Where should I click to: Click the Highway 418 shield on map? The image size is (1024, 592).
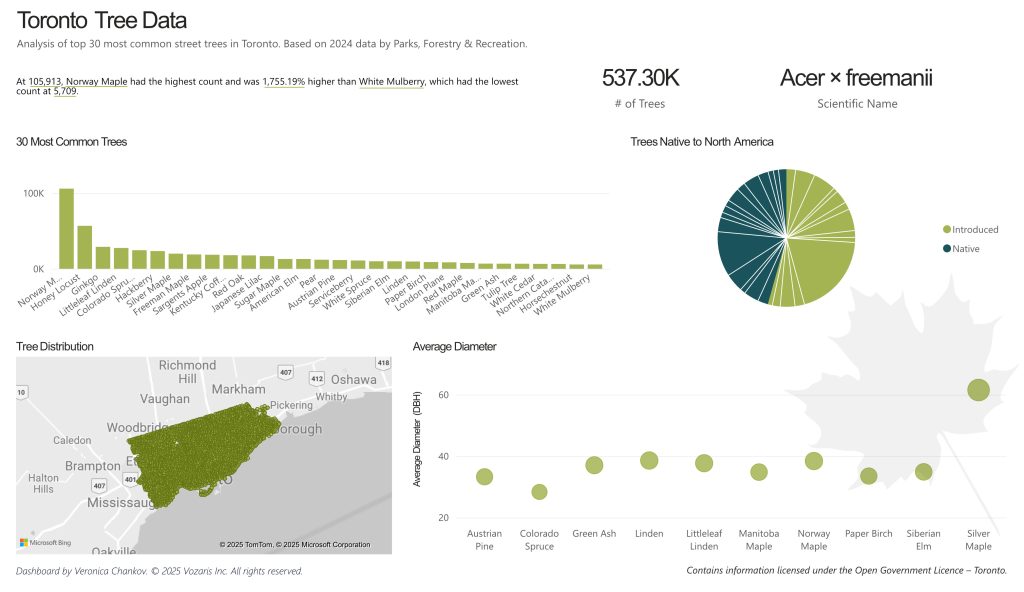point(382,362)
